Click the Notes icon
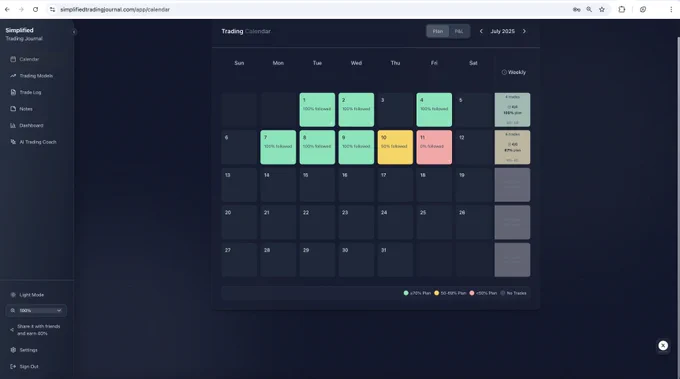 click(x=13, y=109)
